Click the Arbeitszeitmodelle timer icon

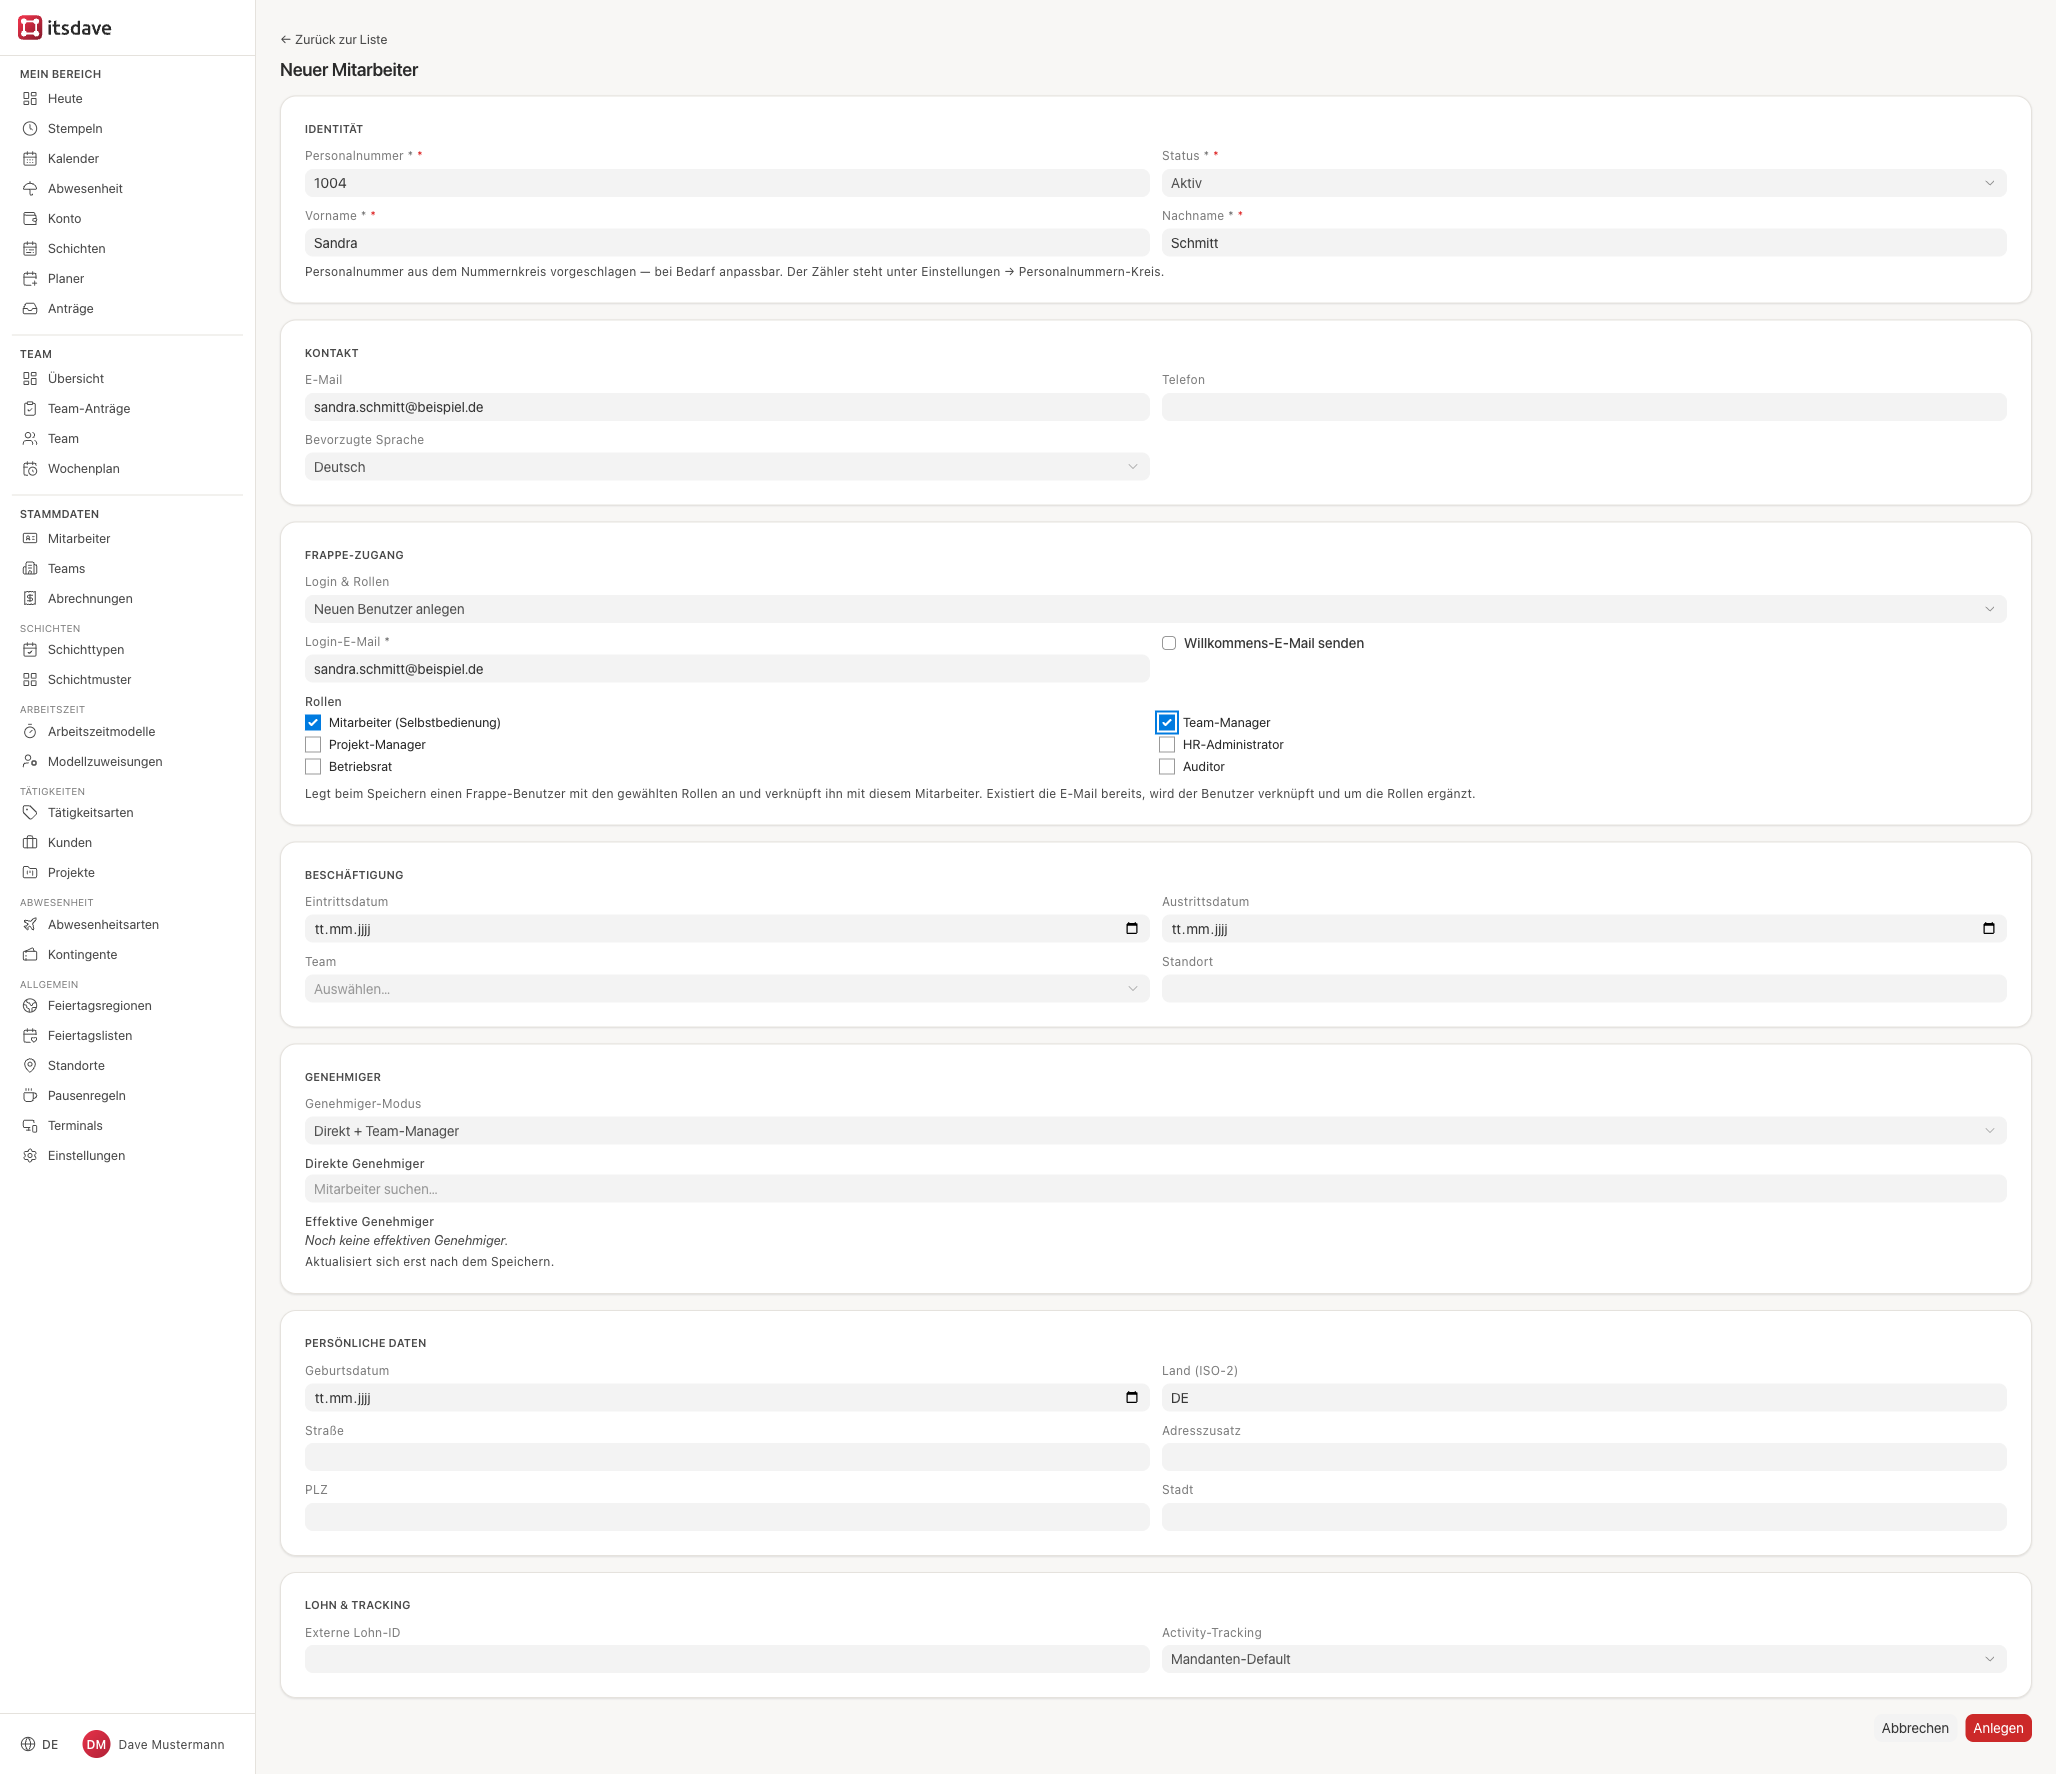point(30,732)
